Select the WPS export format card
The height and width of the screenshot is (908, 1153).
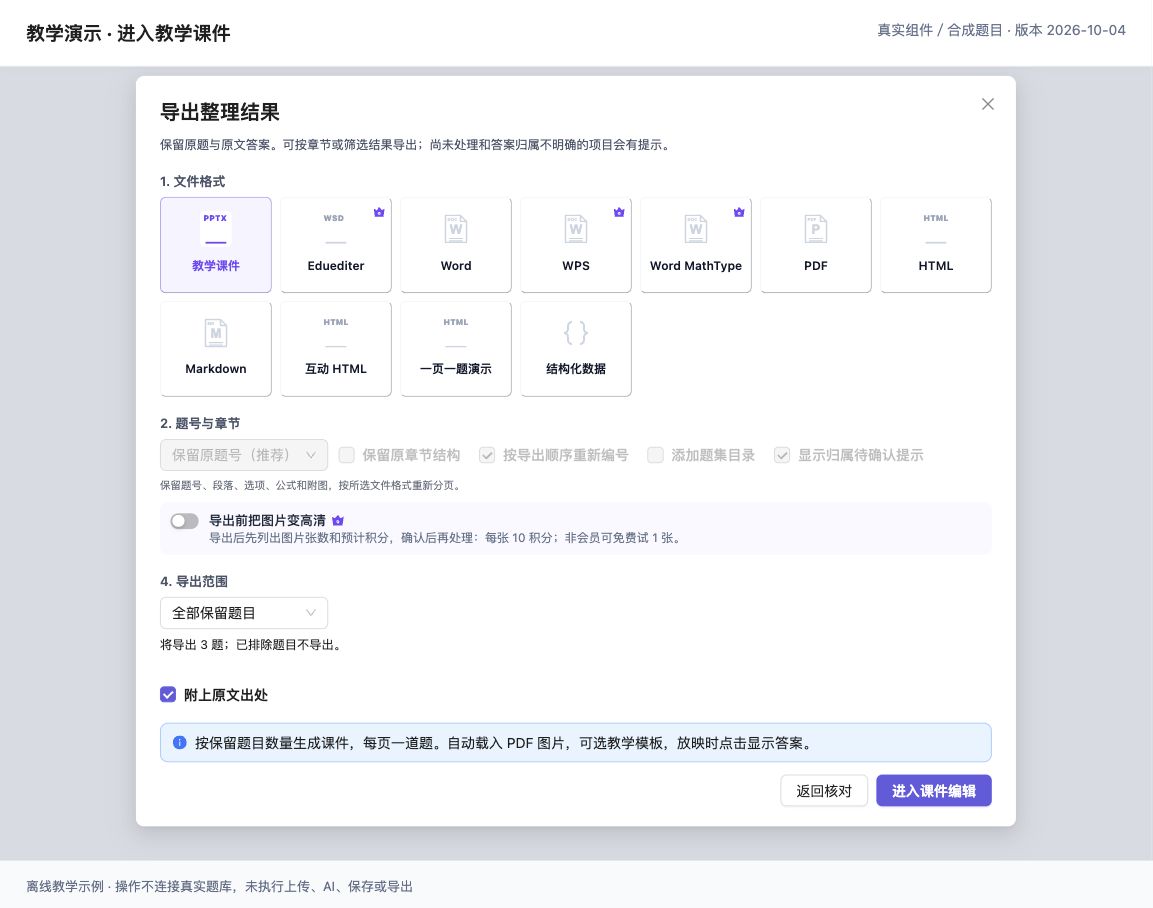coord(576,245)
